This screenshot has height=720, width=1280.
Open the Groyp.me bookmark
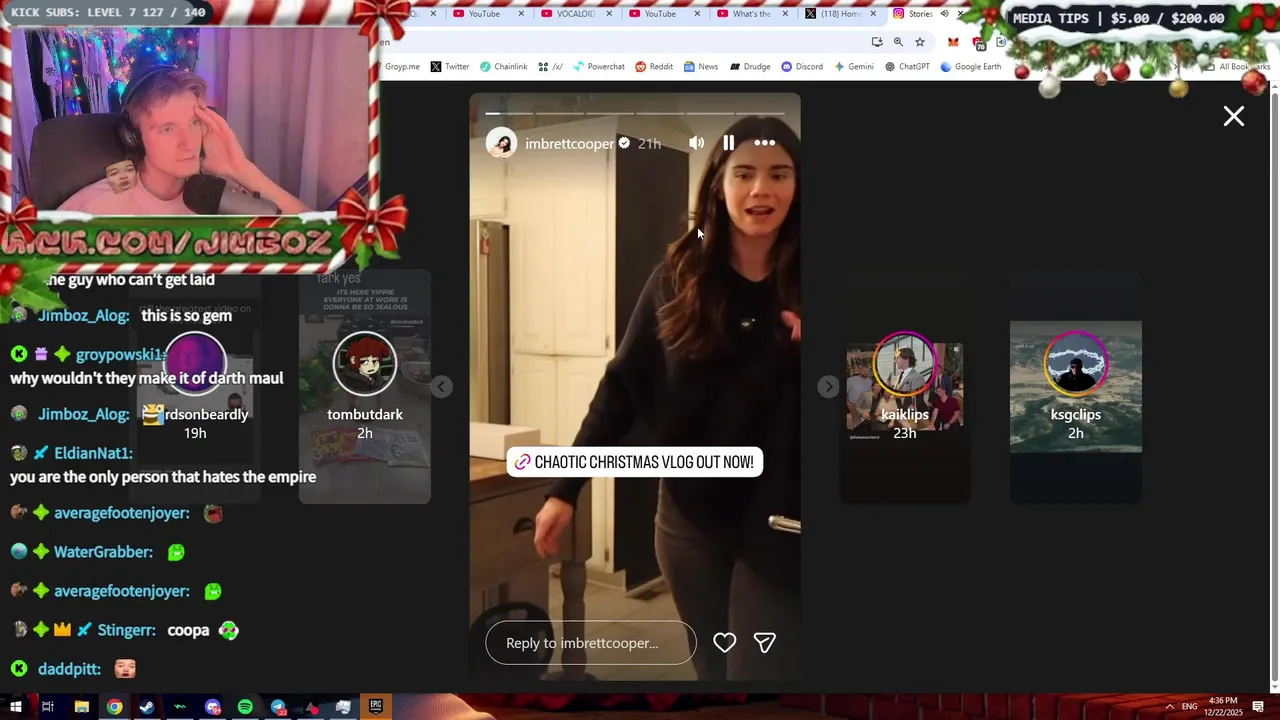[402, 67]
